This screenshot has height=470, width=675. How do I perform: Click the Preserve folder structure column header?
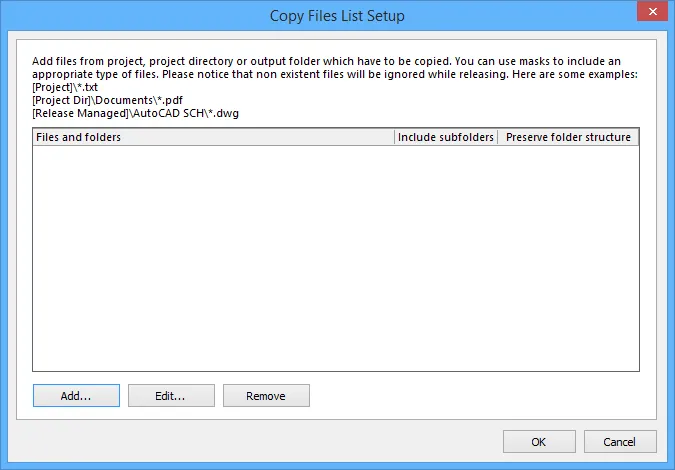568,137
